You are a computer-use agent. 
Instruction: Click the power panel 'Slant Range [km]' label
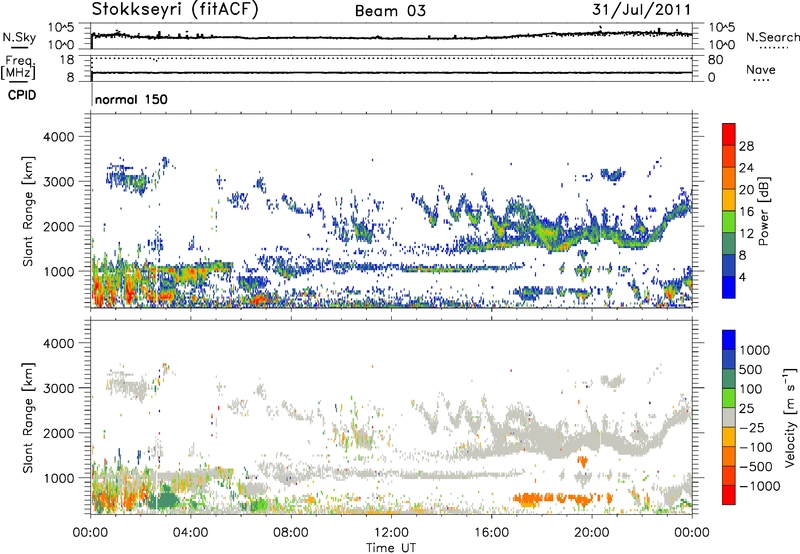click(28, 211)
